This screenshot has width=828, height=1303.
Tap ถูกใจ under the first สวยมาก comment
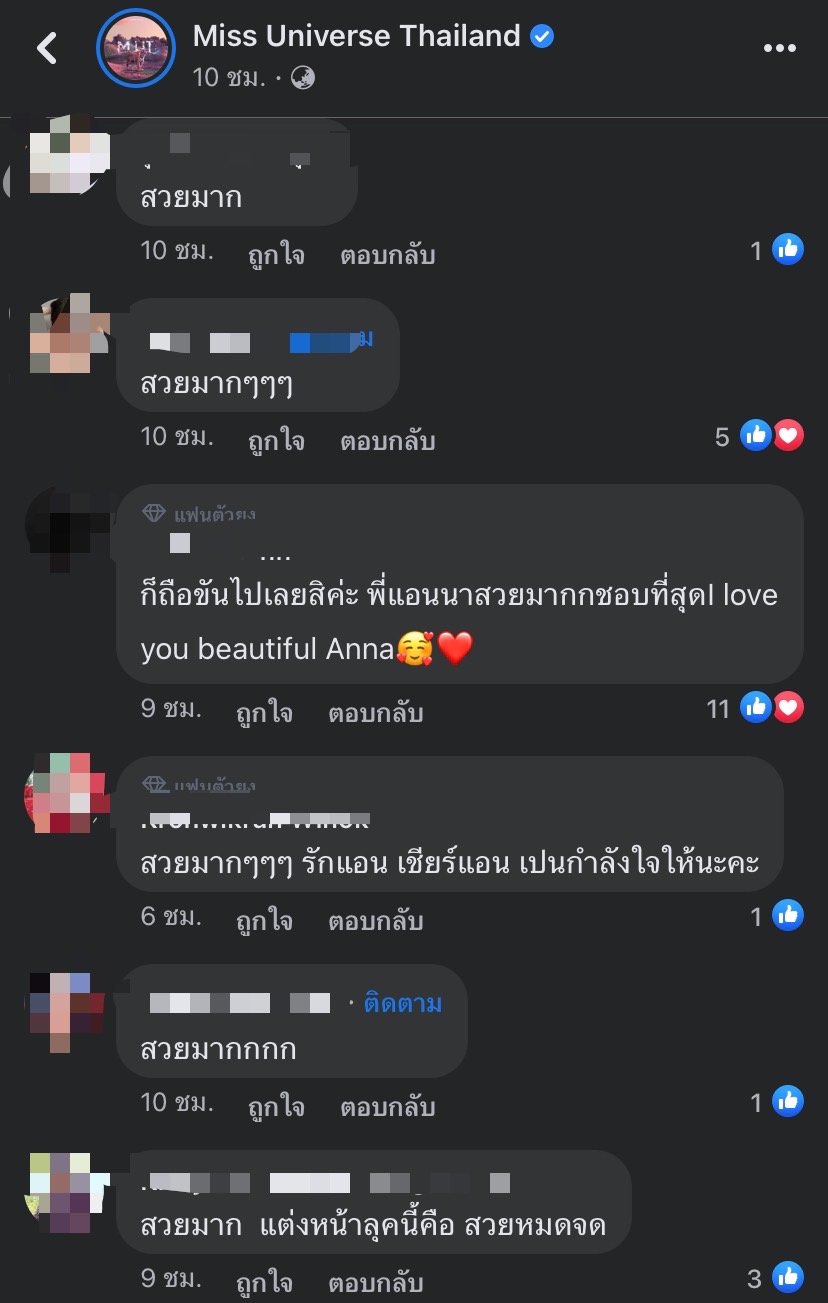click(x=276, y=255)
